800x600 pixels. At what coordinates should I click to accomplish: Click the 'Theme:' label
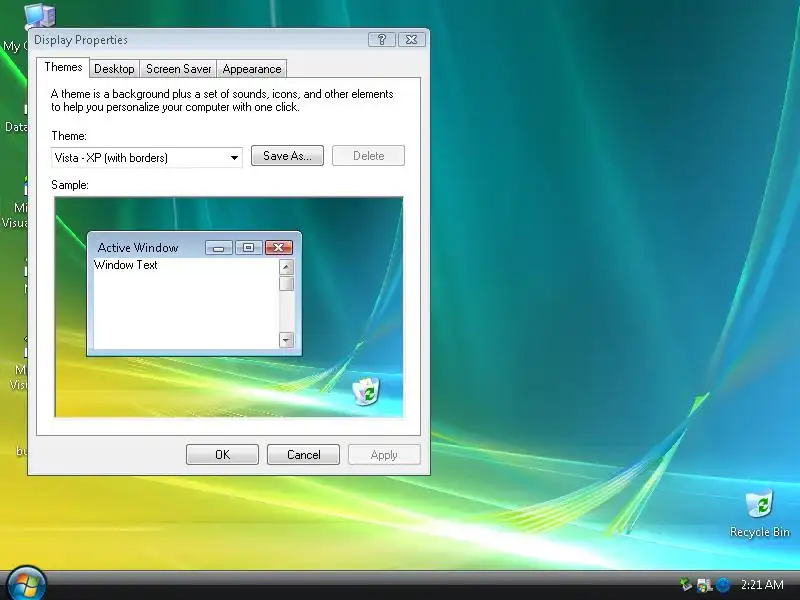[x=69, y=136]
